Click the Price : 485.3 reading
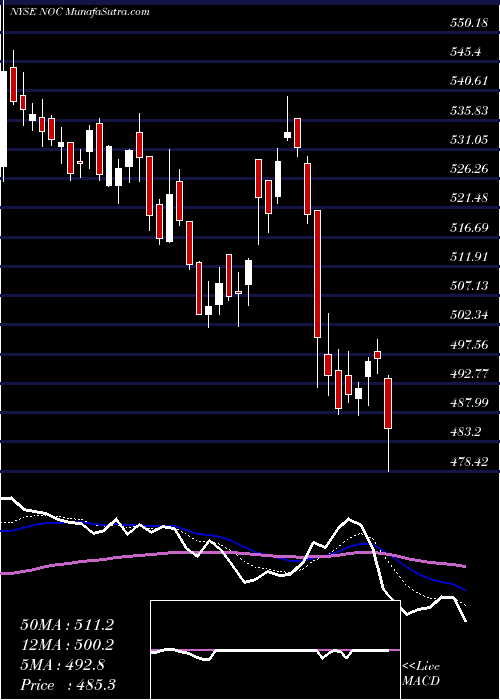 click(x=67, y=685)
